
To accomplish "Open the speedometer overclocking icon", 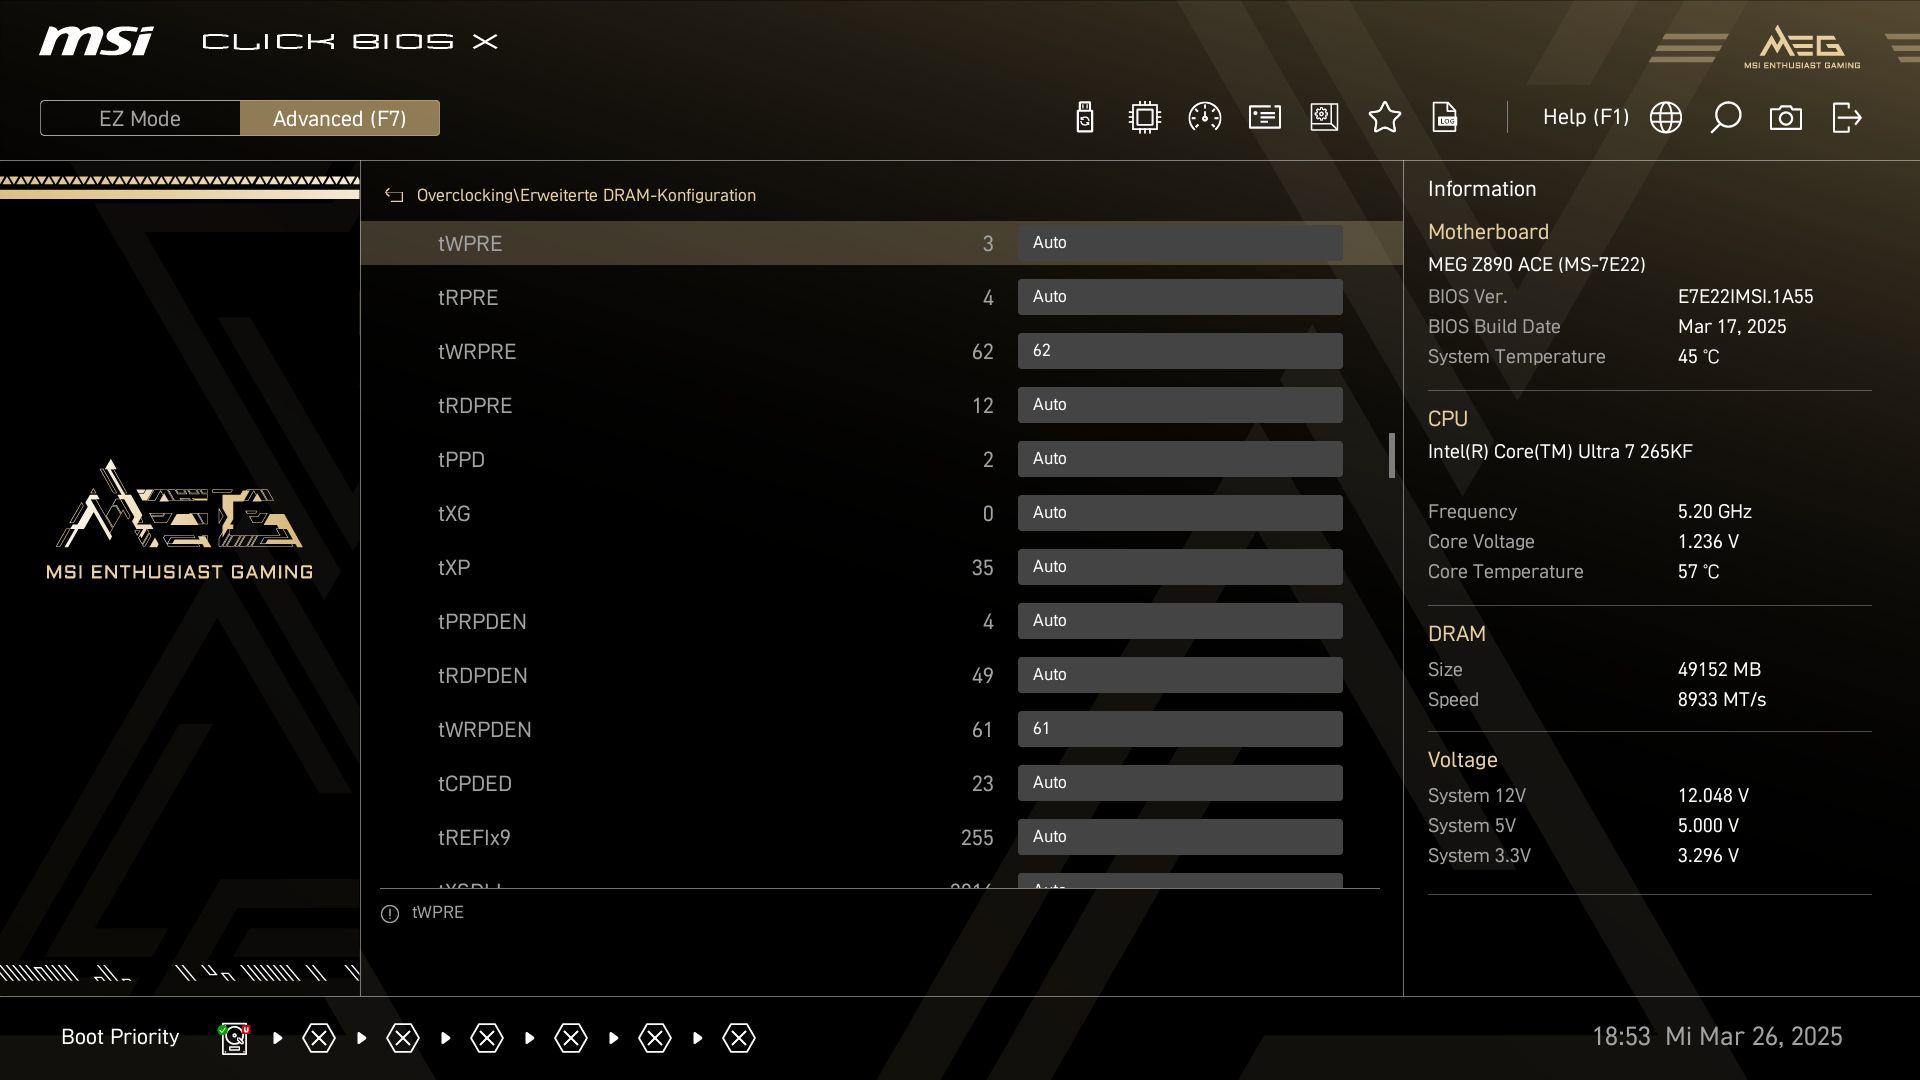I will [1204, 118].
